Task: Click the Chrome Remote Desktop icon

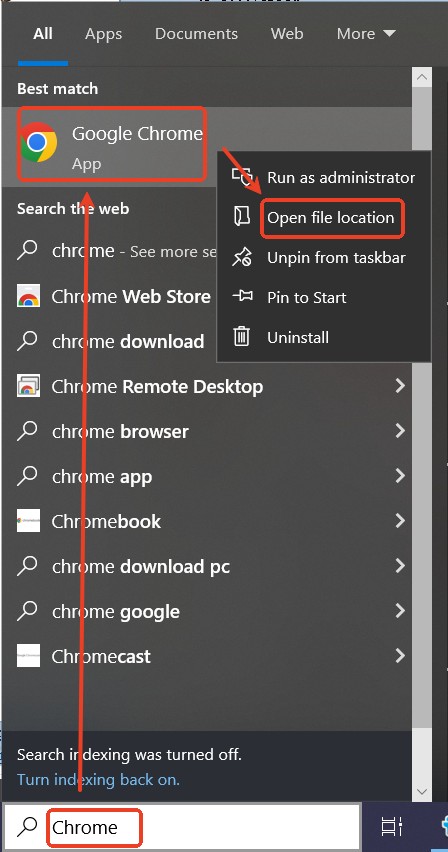Action: (28, 386)
